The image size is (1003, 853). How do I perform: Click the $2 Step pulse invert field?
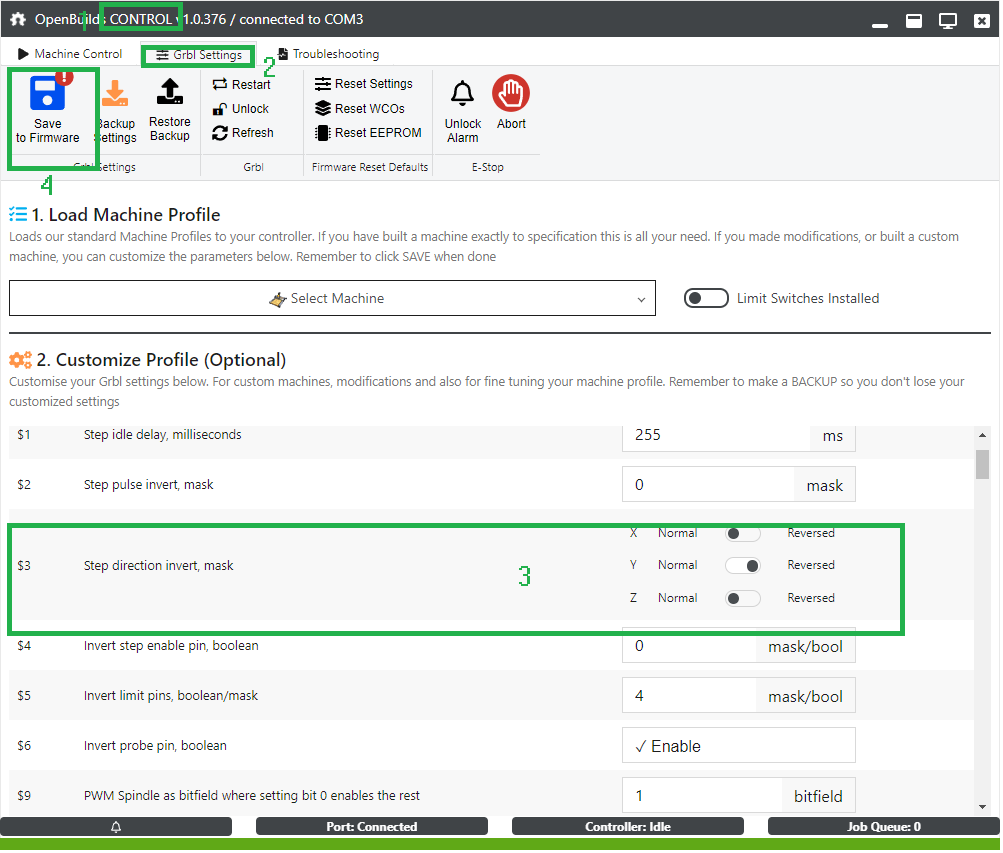click(x=708, y=485)
